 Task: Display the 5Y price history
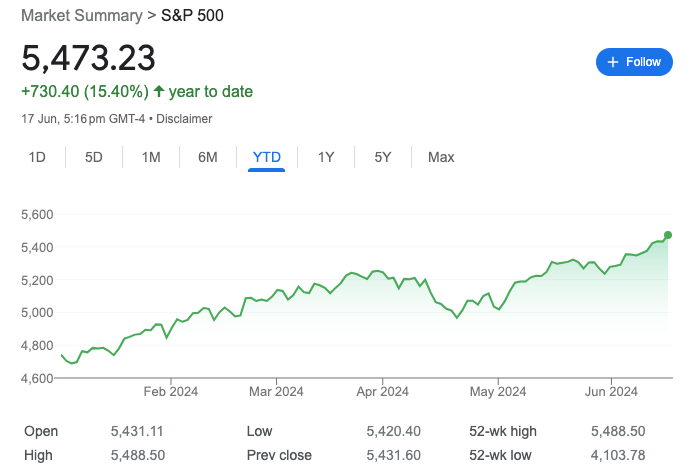(x=383, y=157)
